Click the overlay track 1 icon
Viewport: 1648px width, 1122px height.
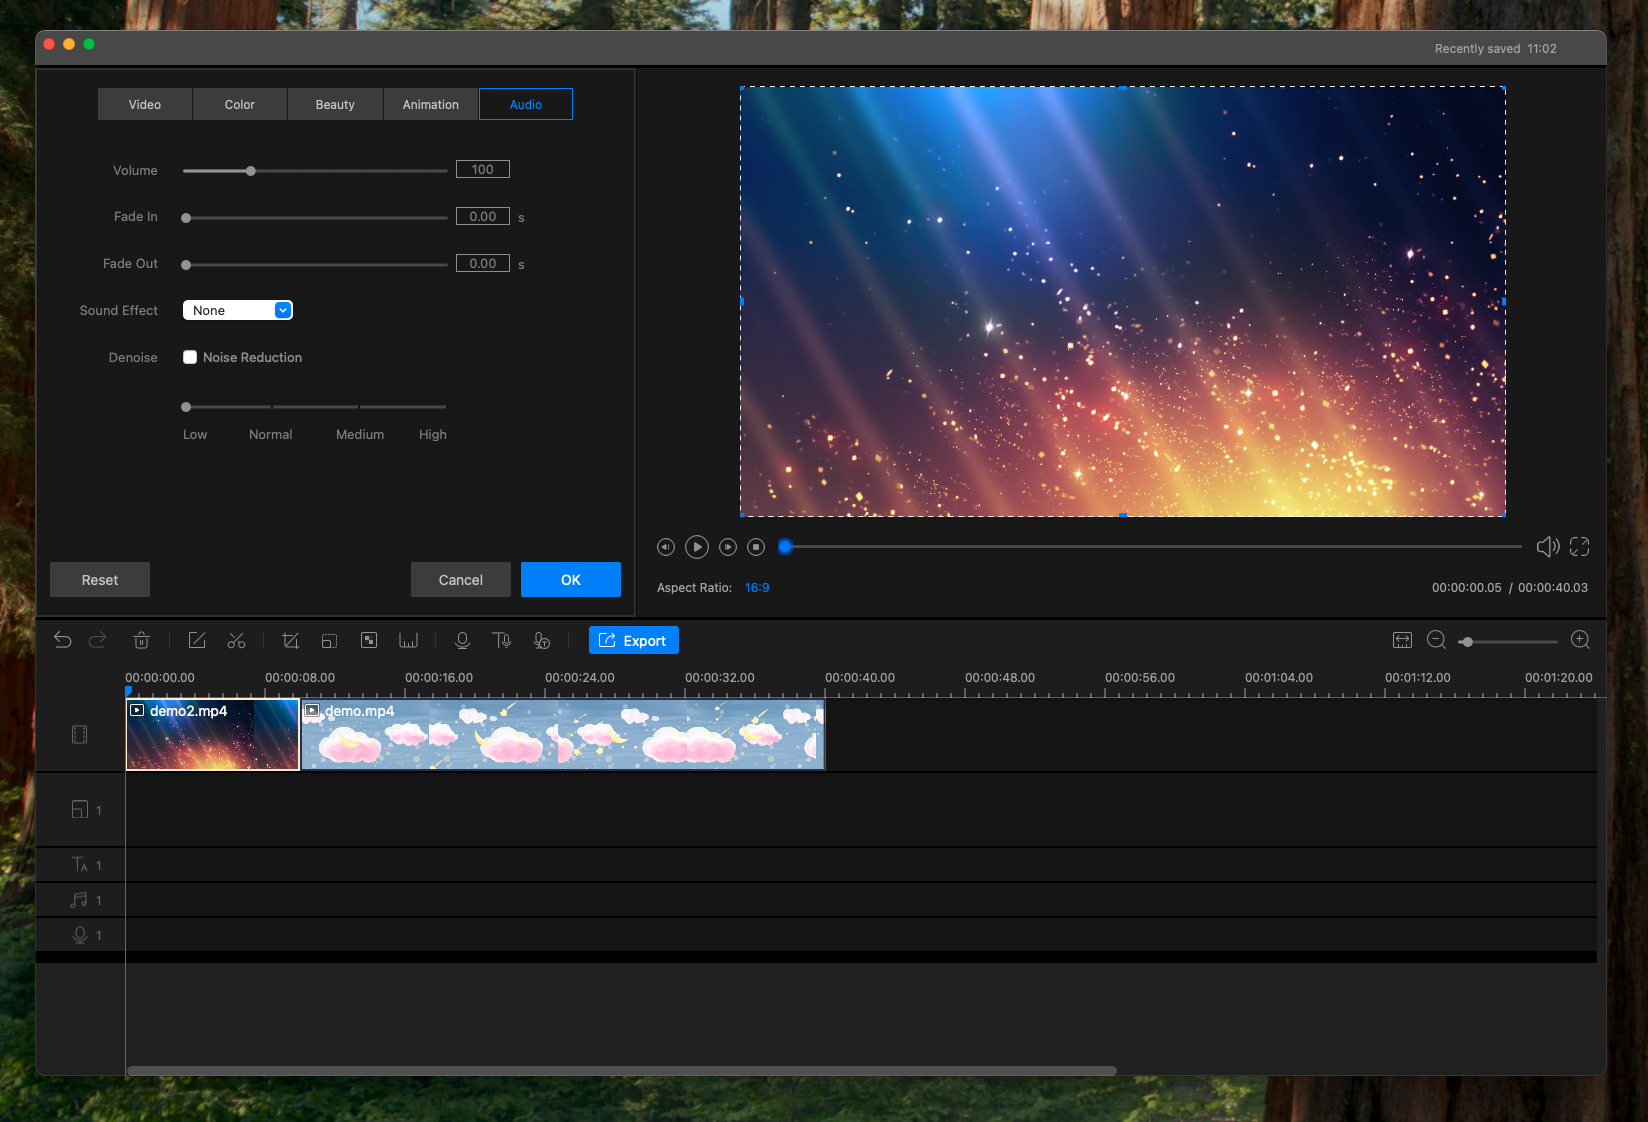pos(80,809)
